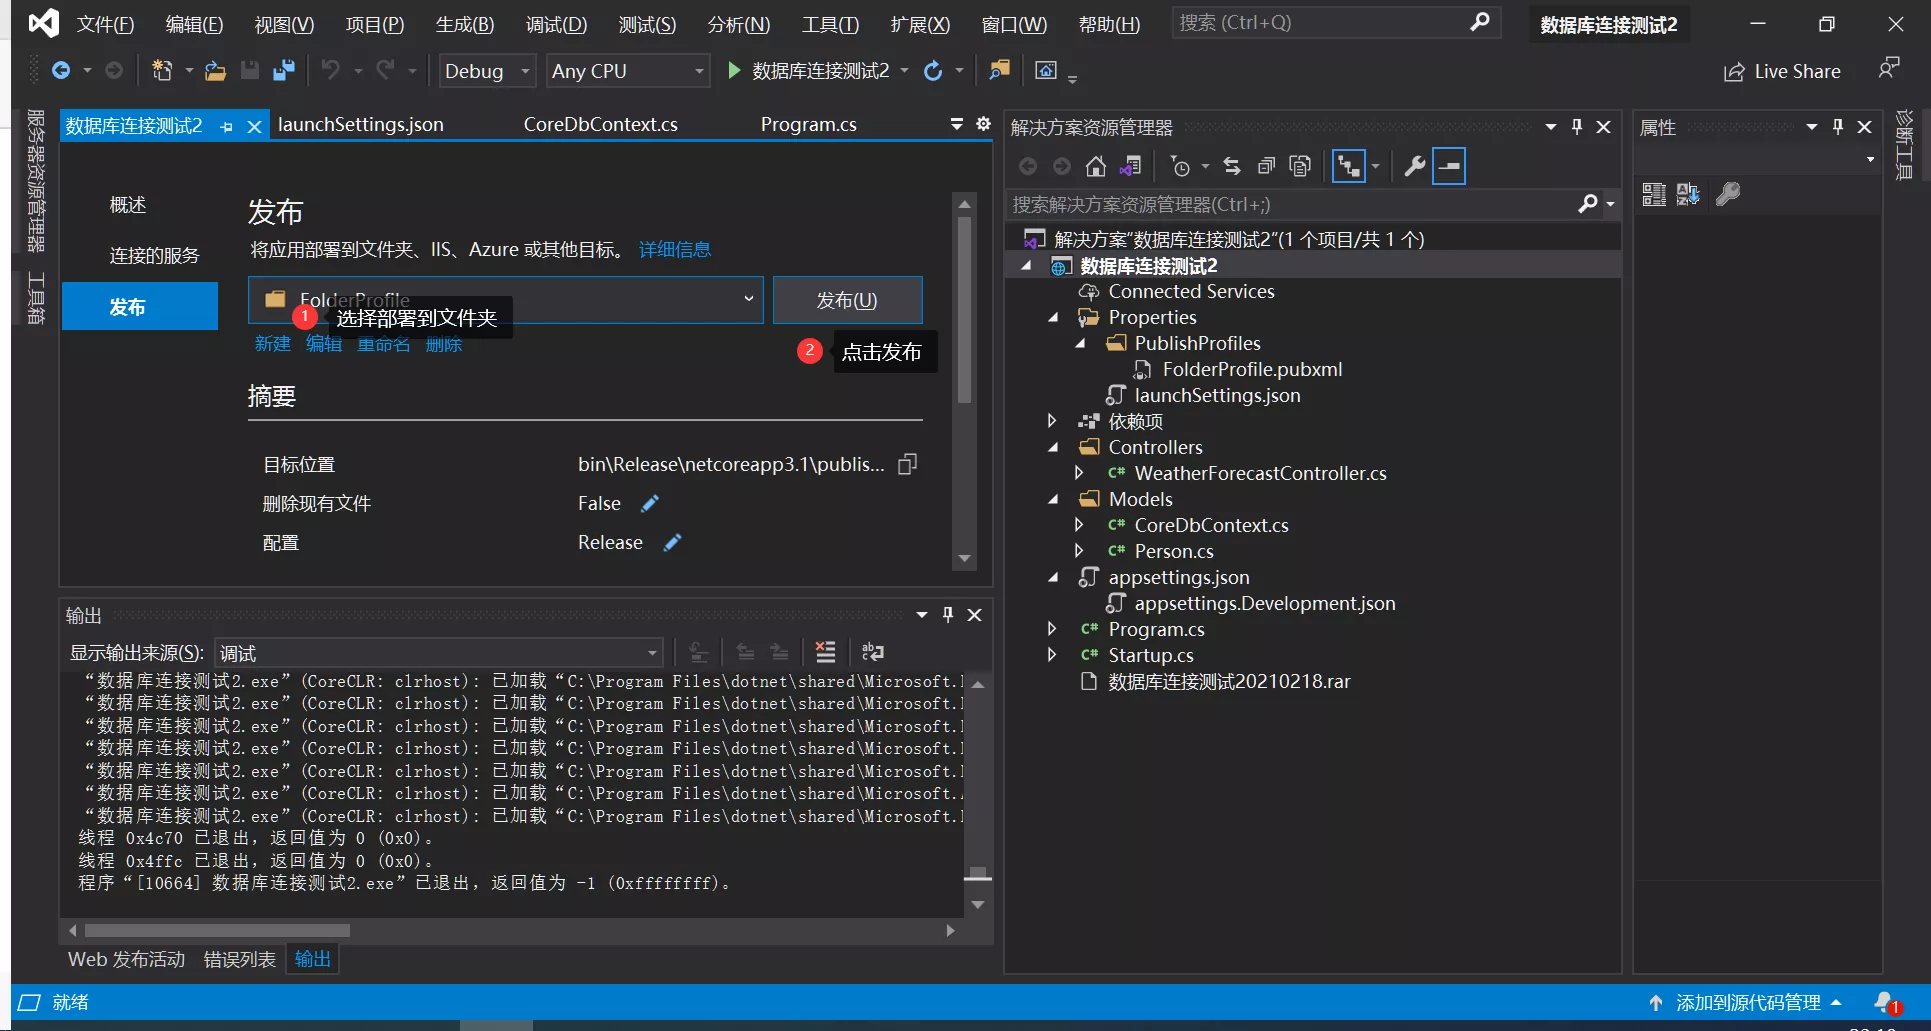Click show all files icon
Viewport: 1931px width, 1031px height.
(1300, 166)
